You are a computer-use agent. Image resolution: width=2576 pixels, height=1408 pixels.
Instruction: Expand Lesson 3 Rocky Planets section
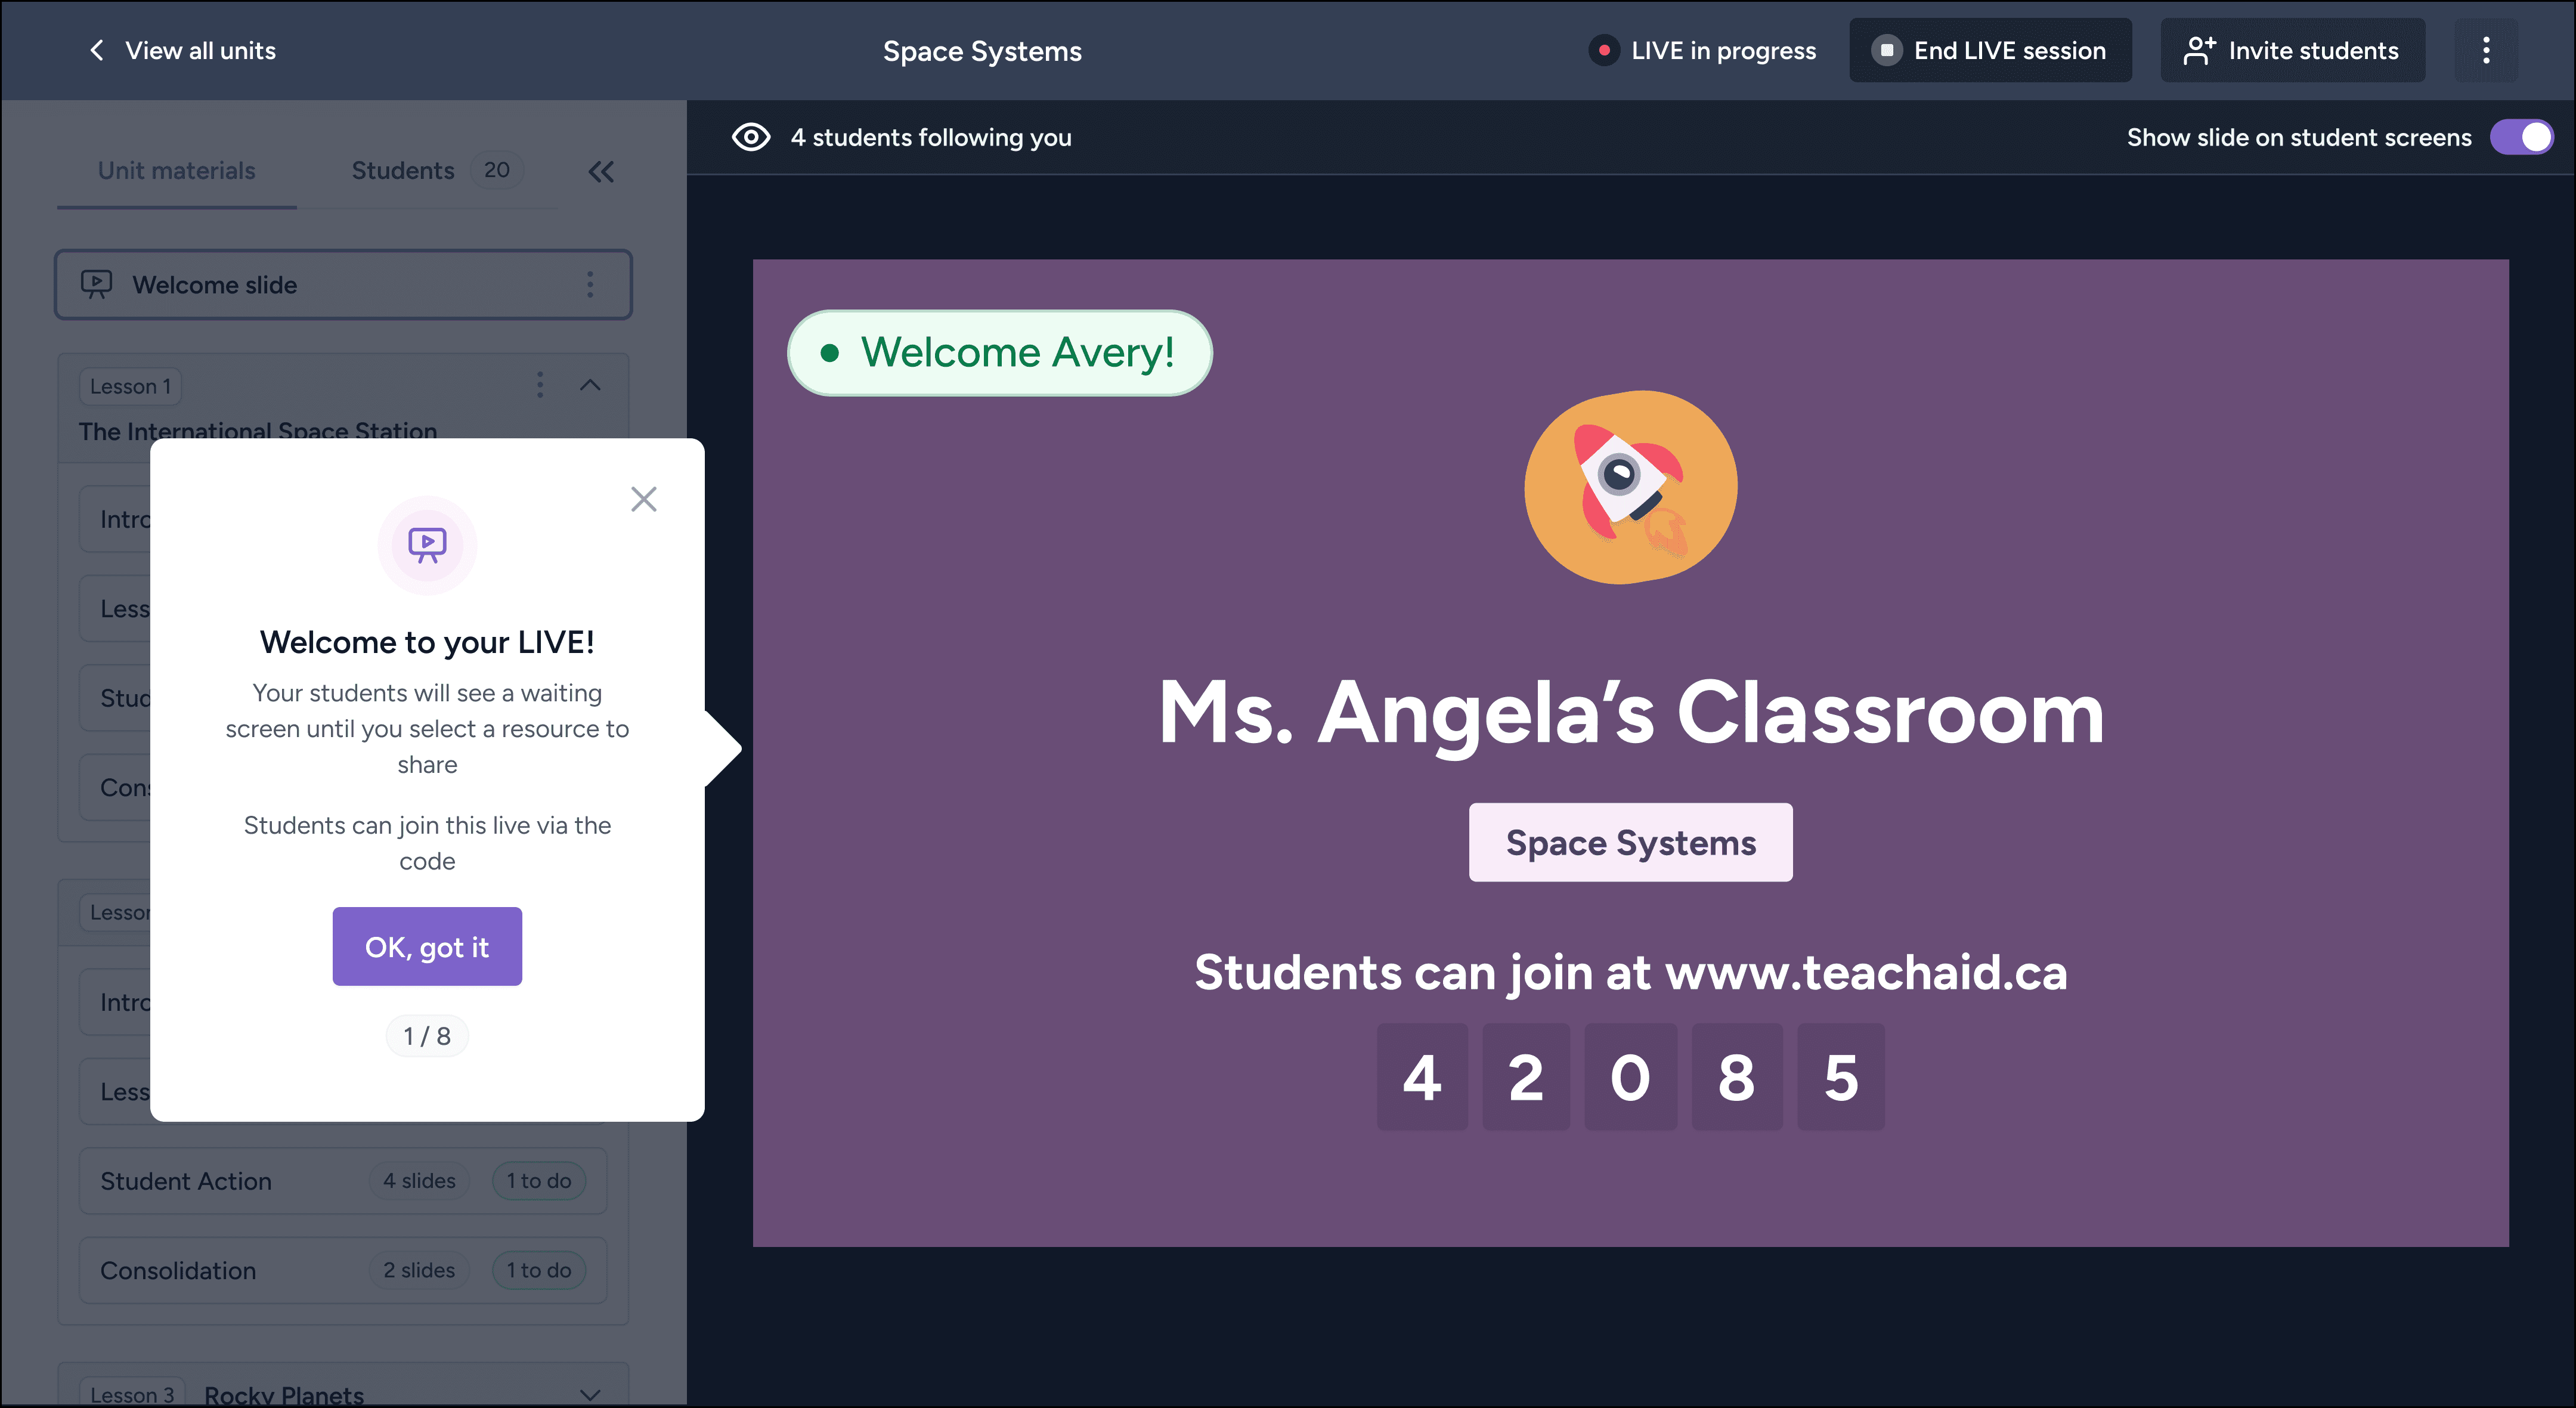pos(590,1393)
